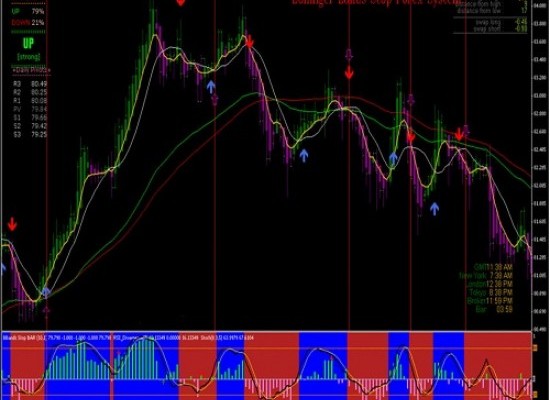This screenshot has width=550, height=400.
Task: Click the red arrow next to the rightmost vertical line
Action: [459, 134]
